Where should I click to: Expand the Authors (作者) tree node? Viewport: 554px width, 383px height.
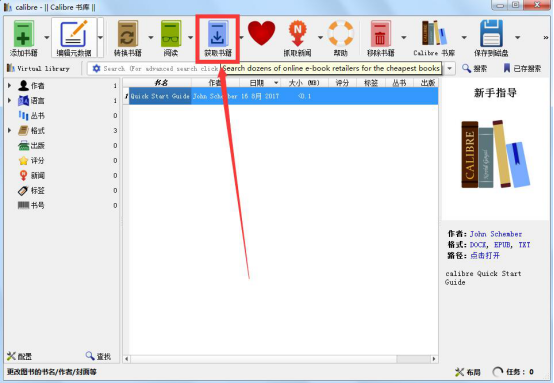coord(10,86)
